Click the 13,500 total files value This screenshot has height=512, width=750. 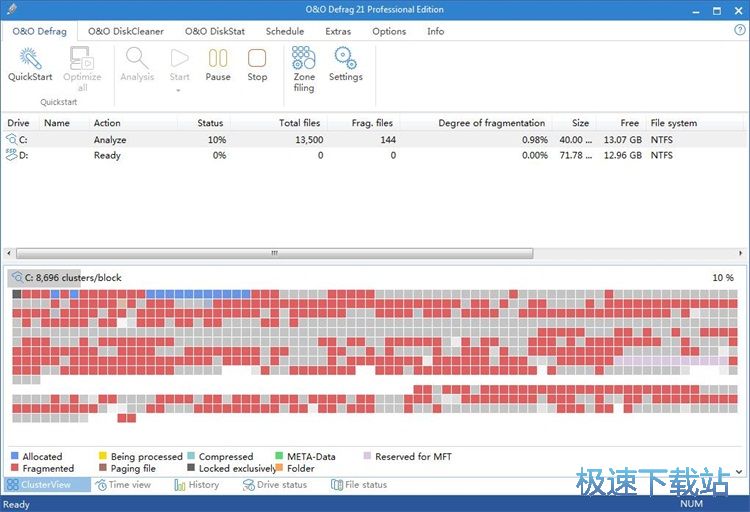(309, 140)
